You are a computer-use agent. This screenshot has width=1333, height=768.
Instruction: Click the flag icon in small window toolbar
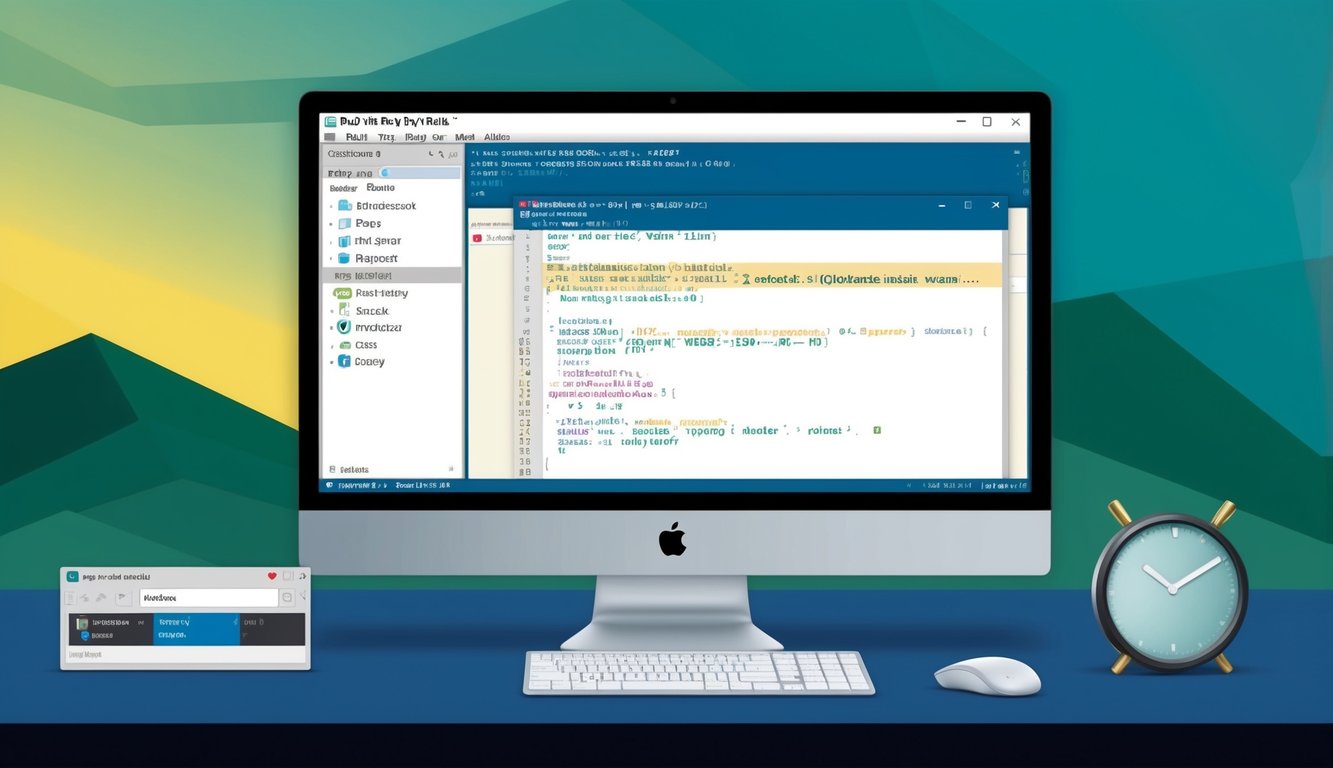(123, 598)
